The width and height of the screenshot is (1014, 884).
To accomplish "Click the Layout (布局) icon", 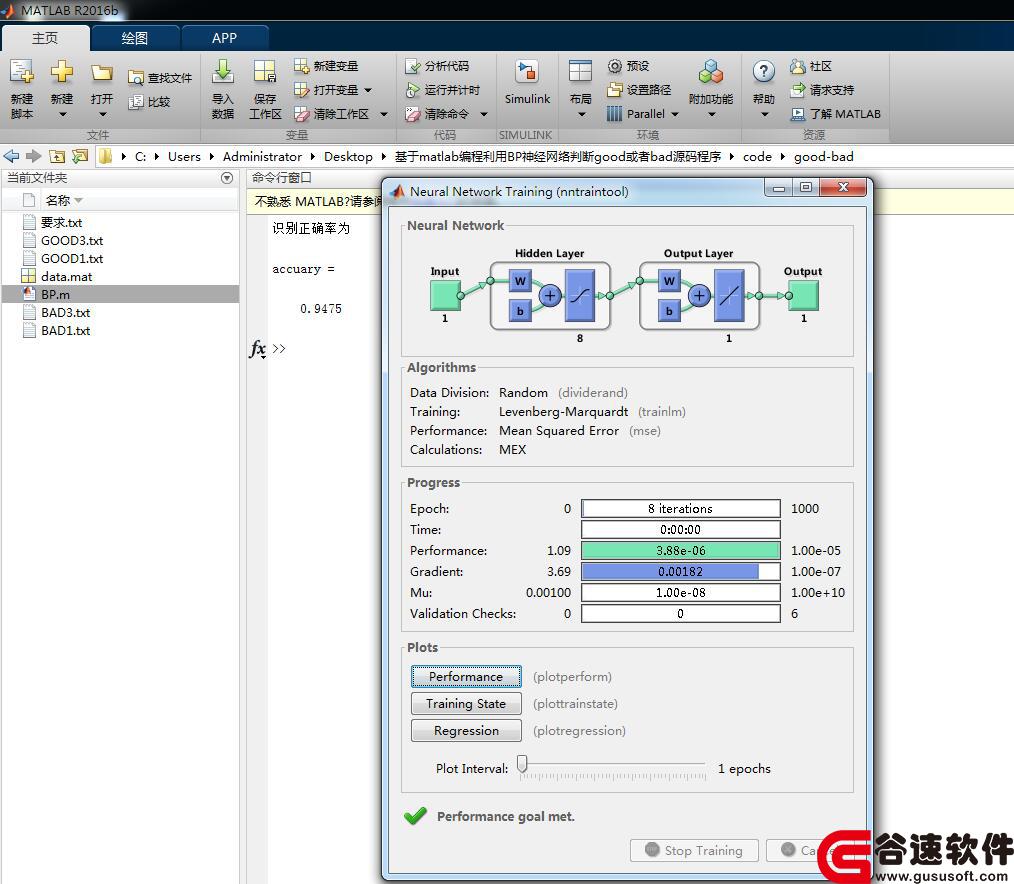I will tap(580, 72).
